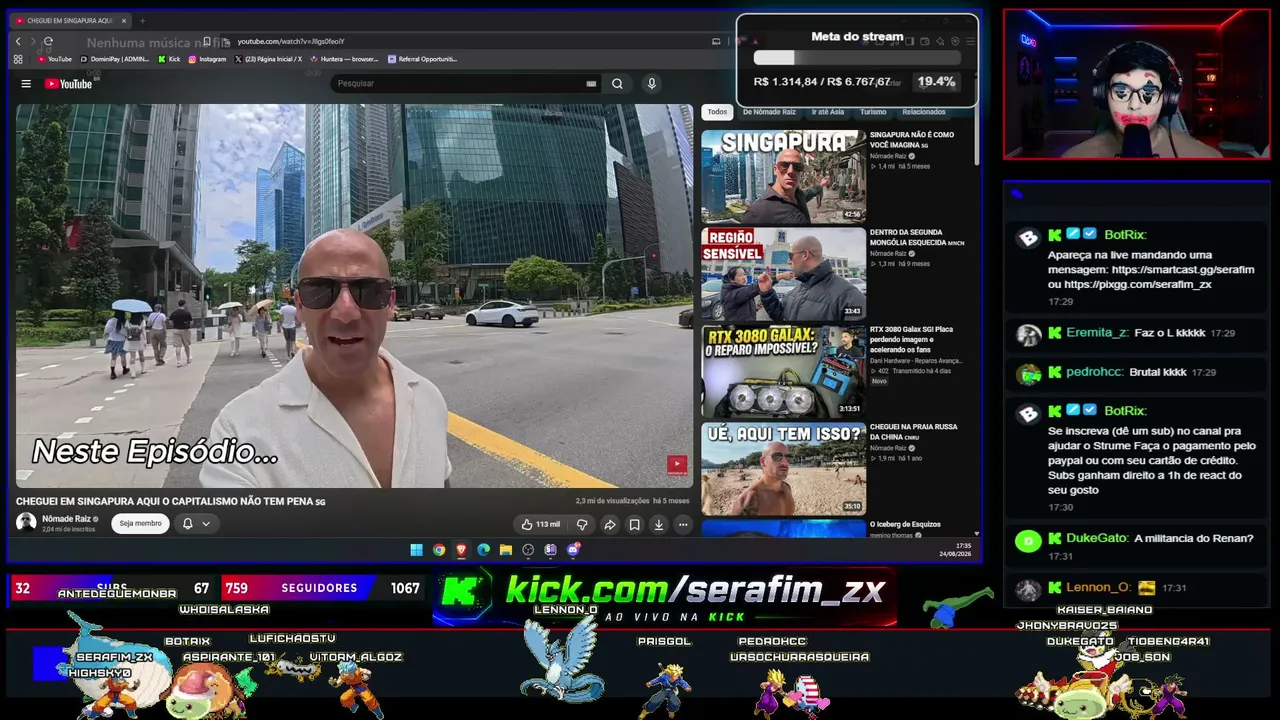Open the UÉ, AQUI TEM ISSO? thumbnail
1280x720 pixels.
coord(783,469)
